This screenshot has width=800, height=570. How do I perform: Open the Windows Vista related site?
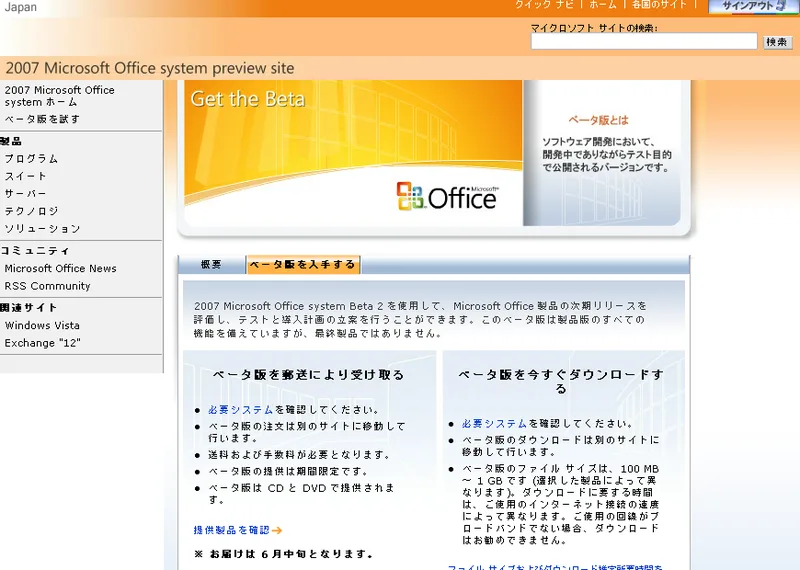(x=42, y=325)
